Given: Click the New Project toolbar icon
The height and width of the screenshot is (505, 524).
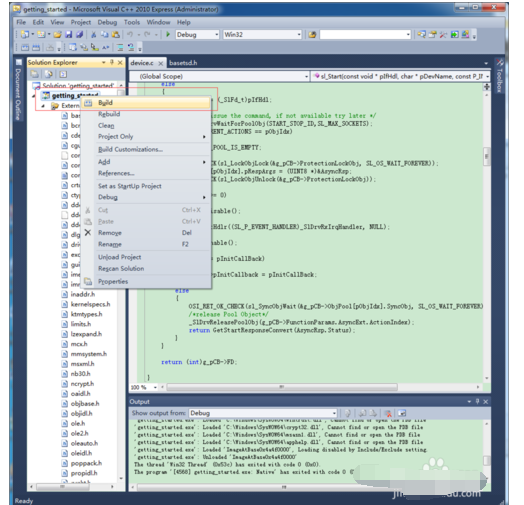Looking at the screenshot, I should tap(25, 34).
